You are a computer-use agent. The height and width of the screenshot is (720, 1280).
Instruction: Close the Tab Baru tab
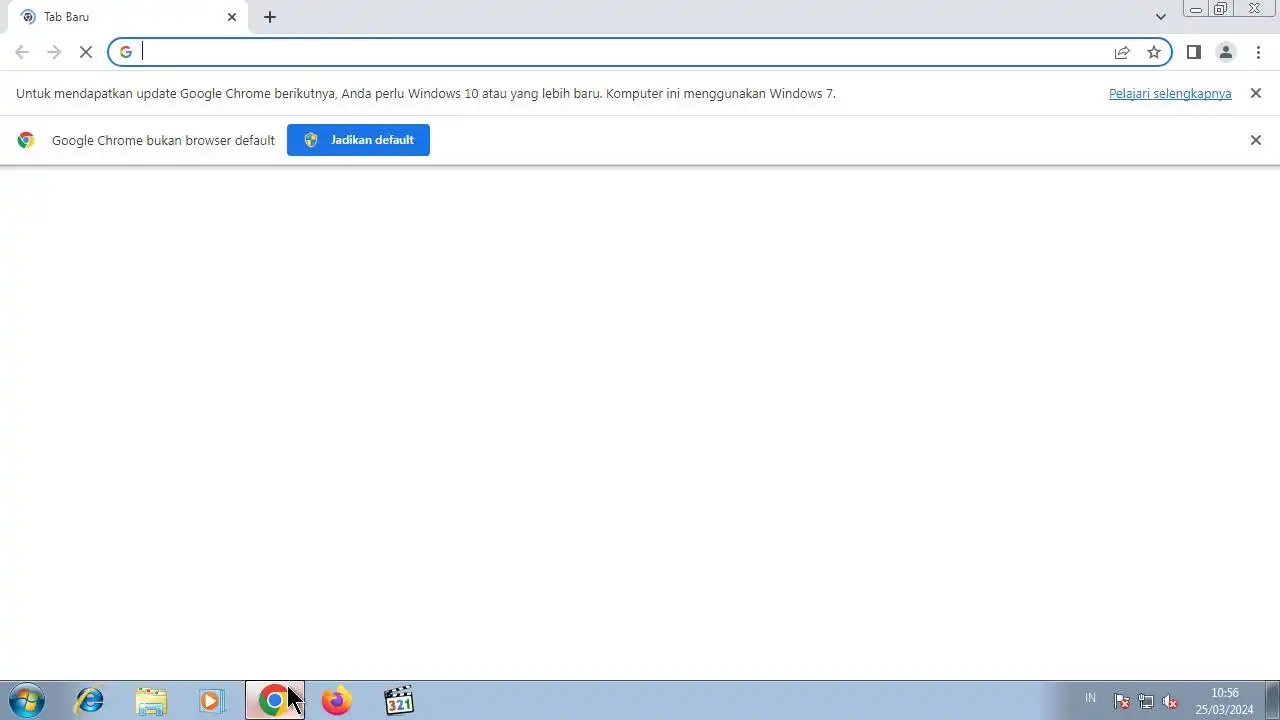click(232, 17)
